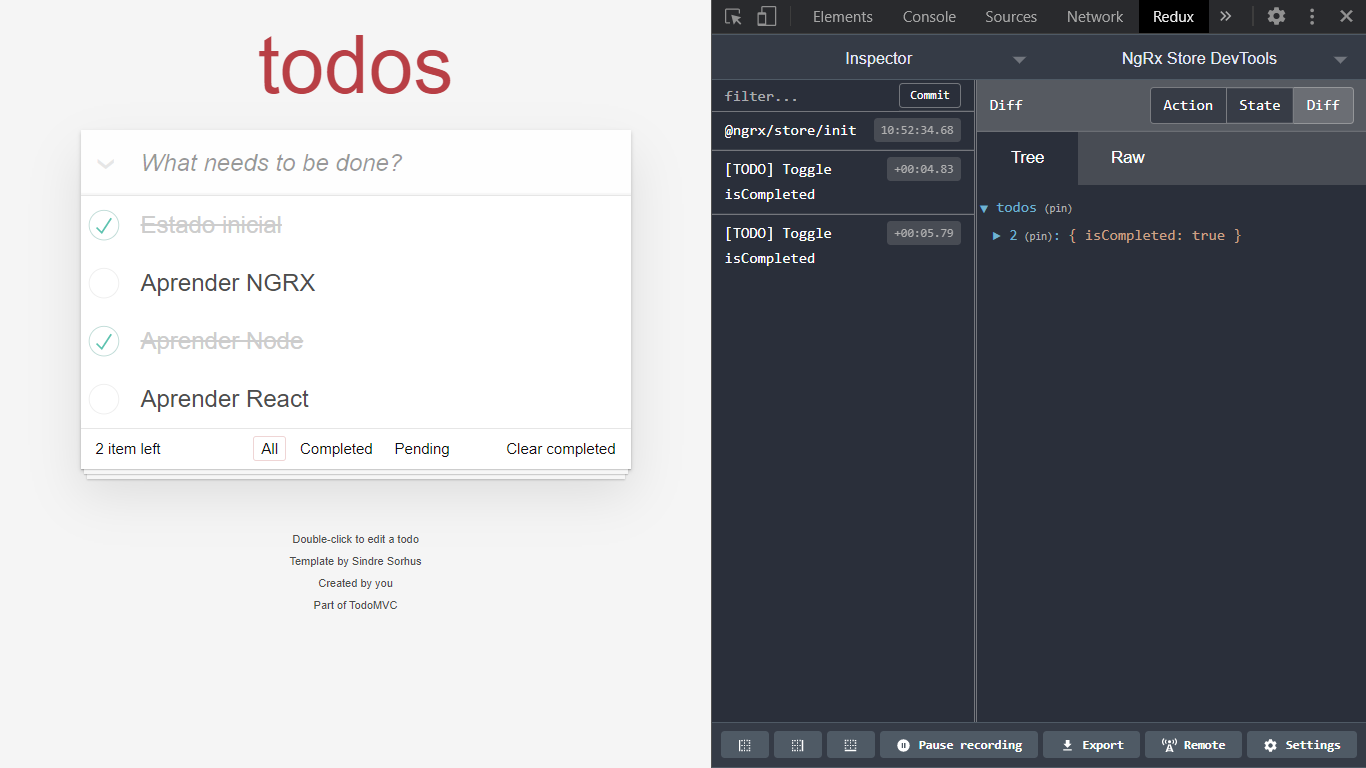Mark Aprender NGRX as completed
Image resolution: width=1366 pixels, height=768 pixels.
click(104, 283)
